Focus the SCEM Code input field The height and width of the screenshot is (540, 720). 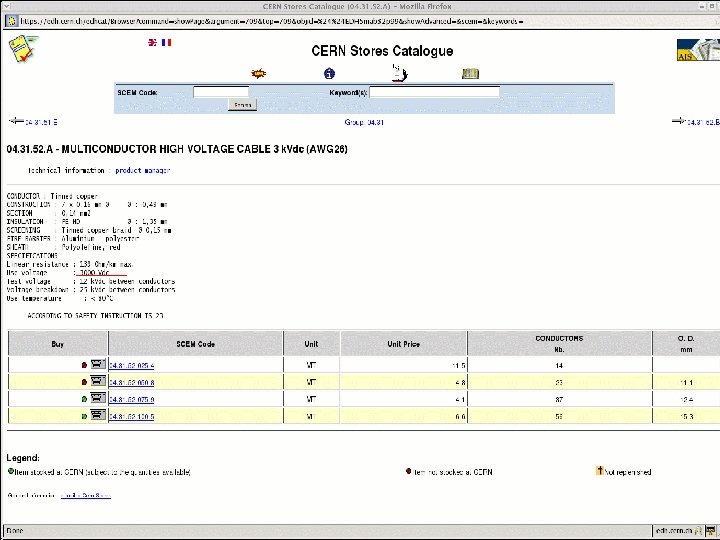pyautogui.click(x=221, y=92)
